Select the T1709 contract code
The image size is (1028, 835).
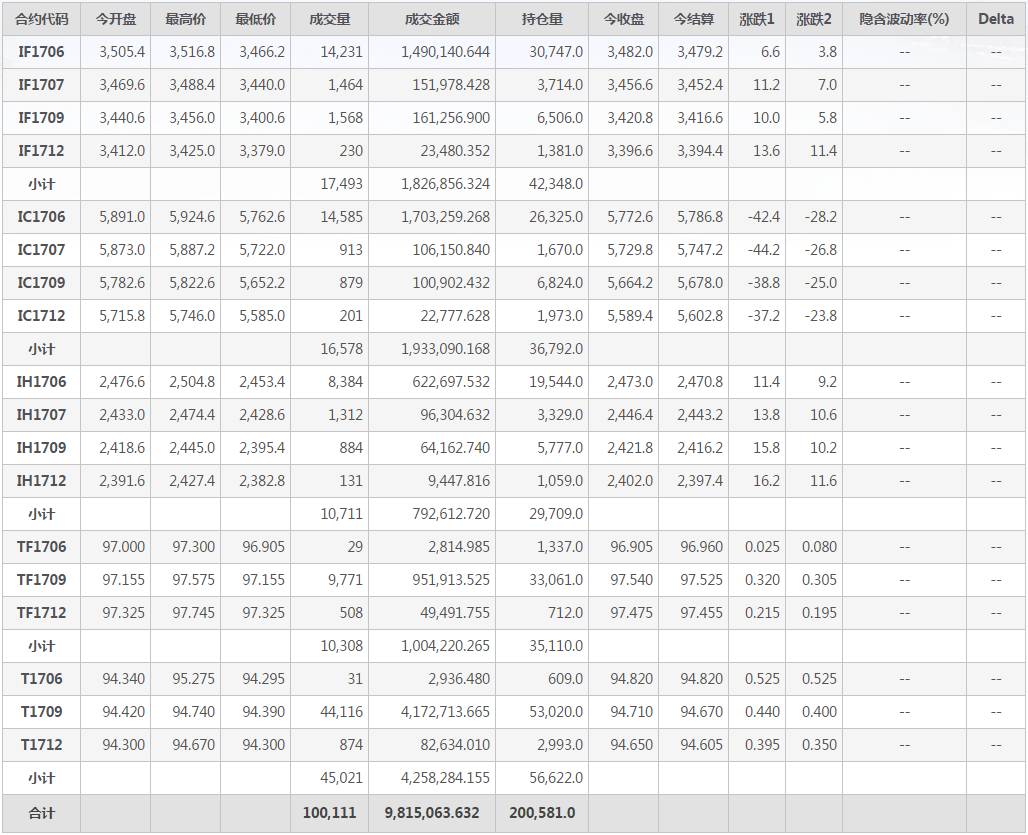pyautogui.click(x=41, y=712)
